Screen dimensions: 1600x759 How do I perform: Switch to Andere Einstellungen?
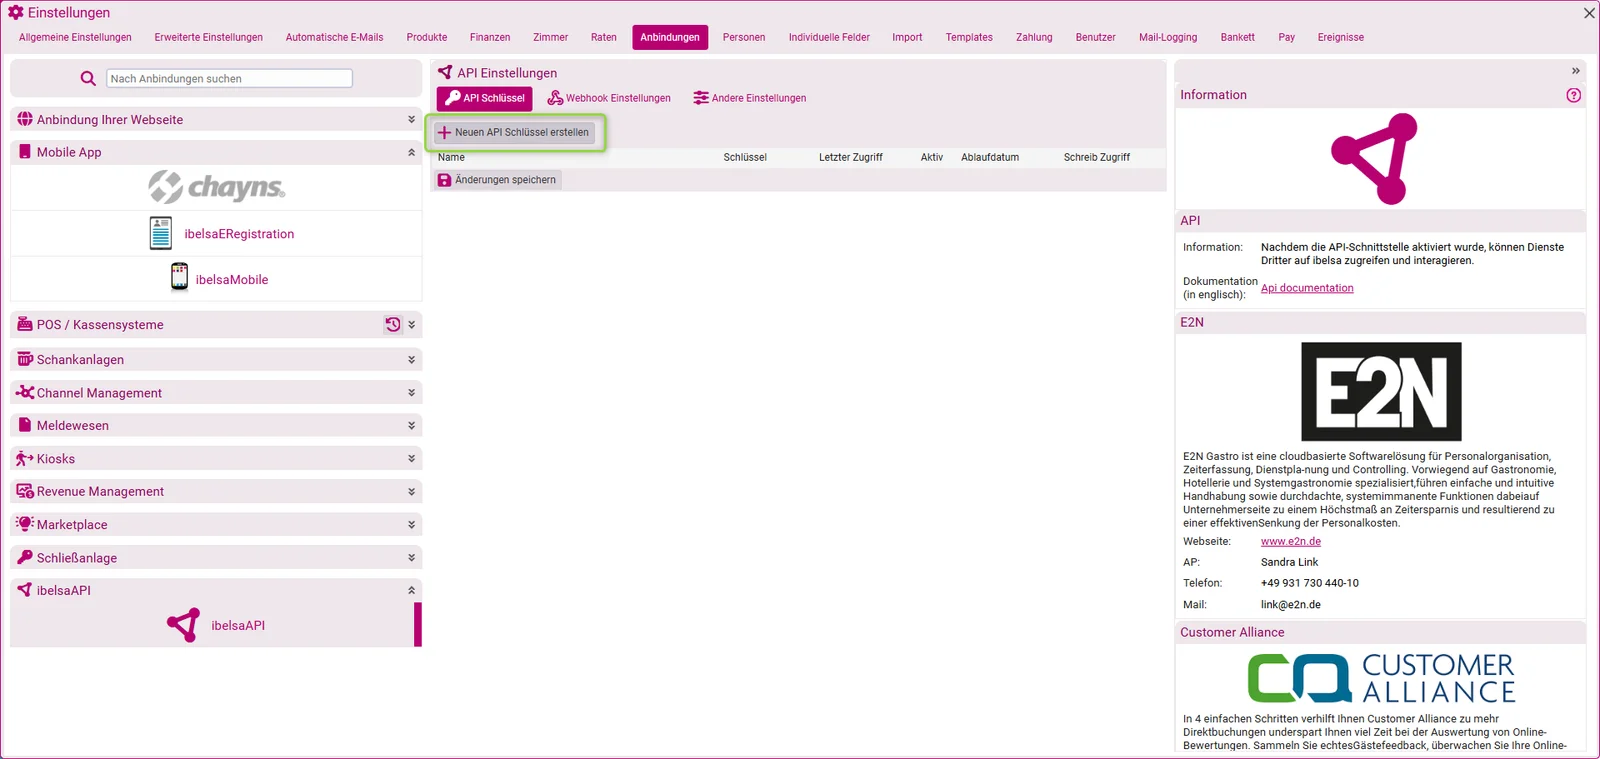pos(750,98)
